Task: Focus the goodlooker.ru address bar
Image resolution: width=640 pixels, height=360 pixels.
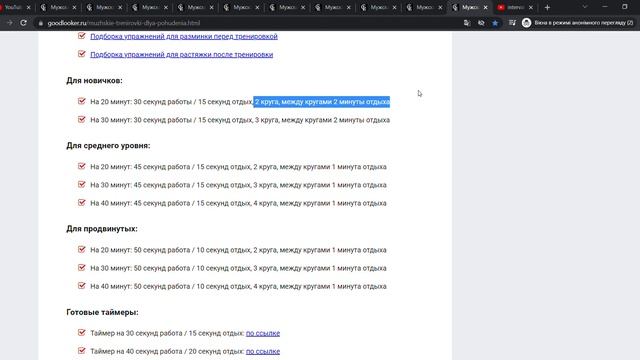Action: click(x=245, y=23)
